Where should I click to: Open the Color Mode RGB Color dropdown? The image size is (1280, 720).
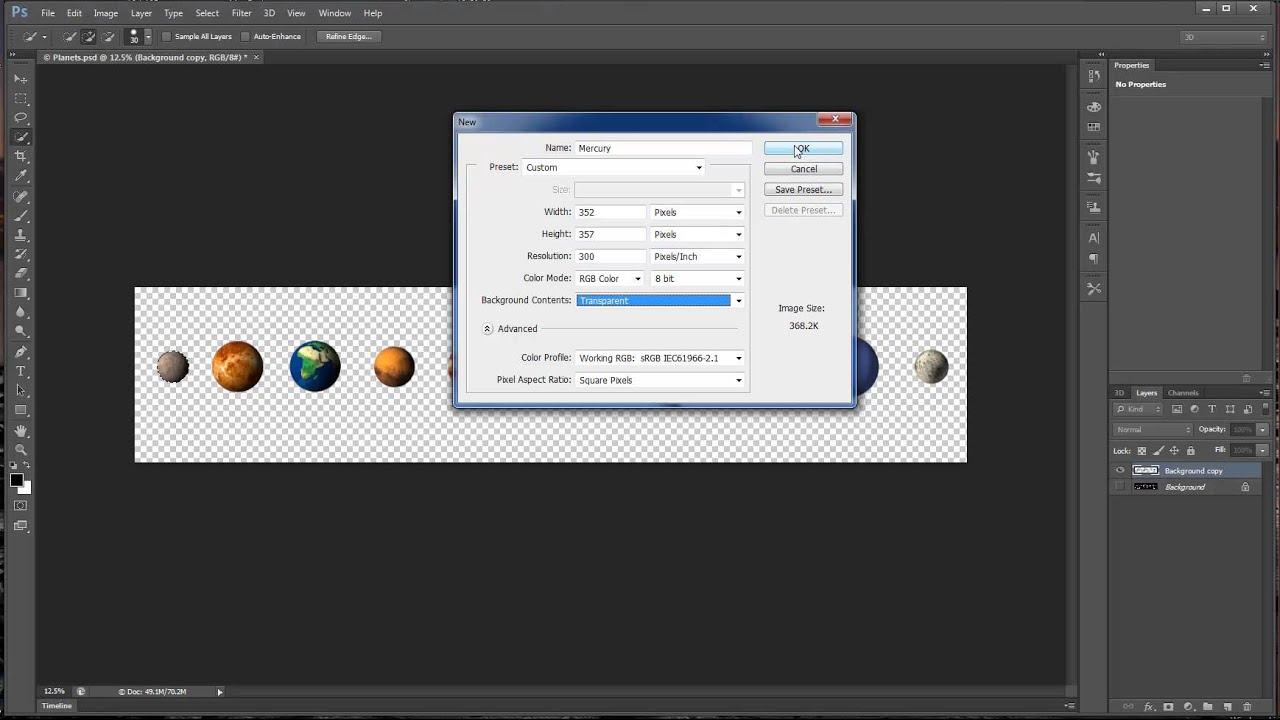(x=610, y=279)
